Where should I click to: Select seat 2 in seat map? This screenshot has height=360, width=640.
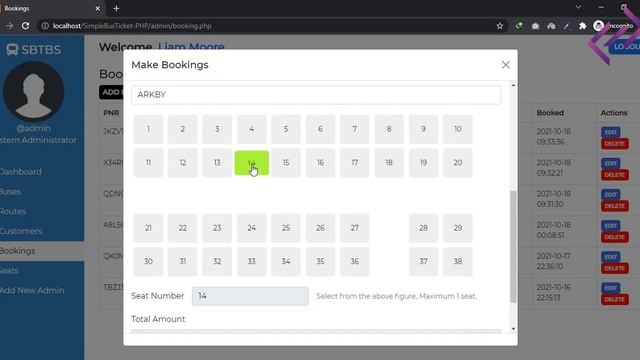click(182, 129)
